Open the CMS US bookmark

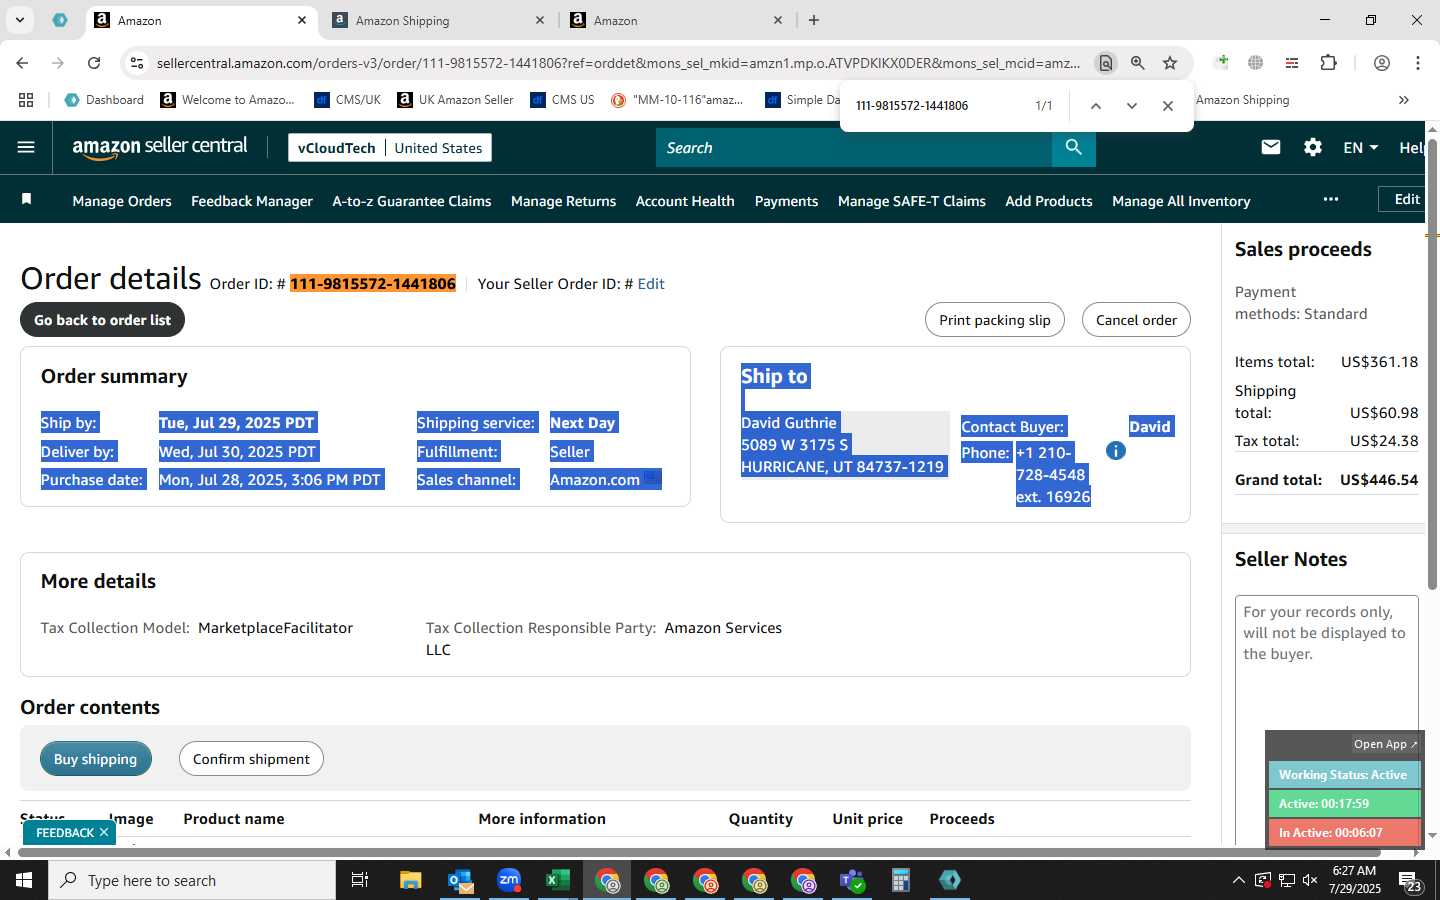[x=563, y=100]
